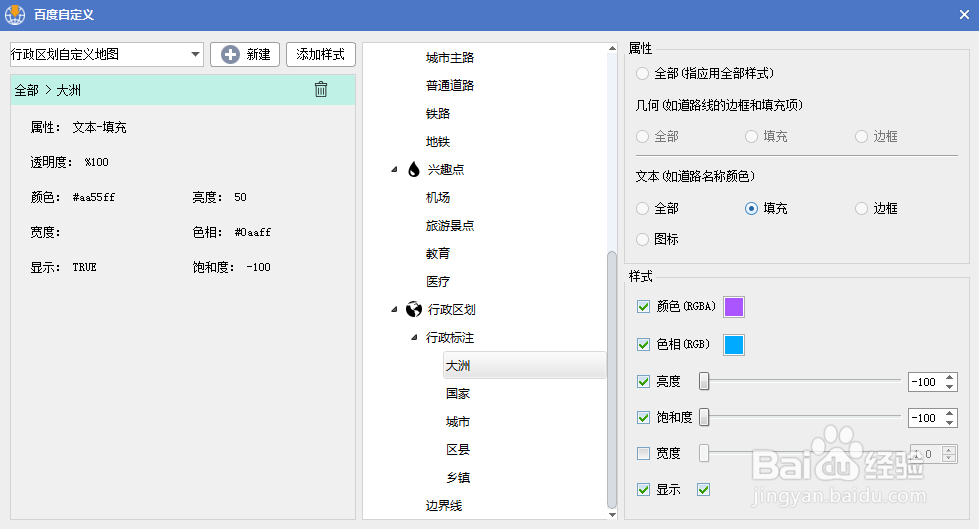Toggle the 饱和度 checkbox
The image size is (979, 529).
coord(643,418)
